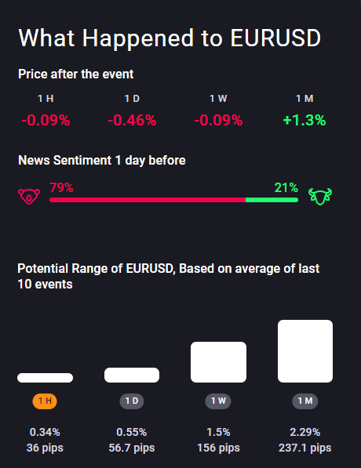Click the 1 M potential range bar

click(x=305, y=351)
